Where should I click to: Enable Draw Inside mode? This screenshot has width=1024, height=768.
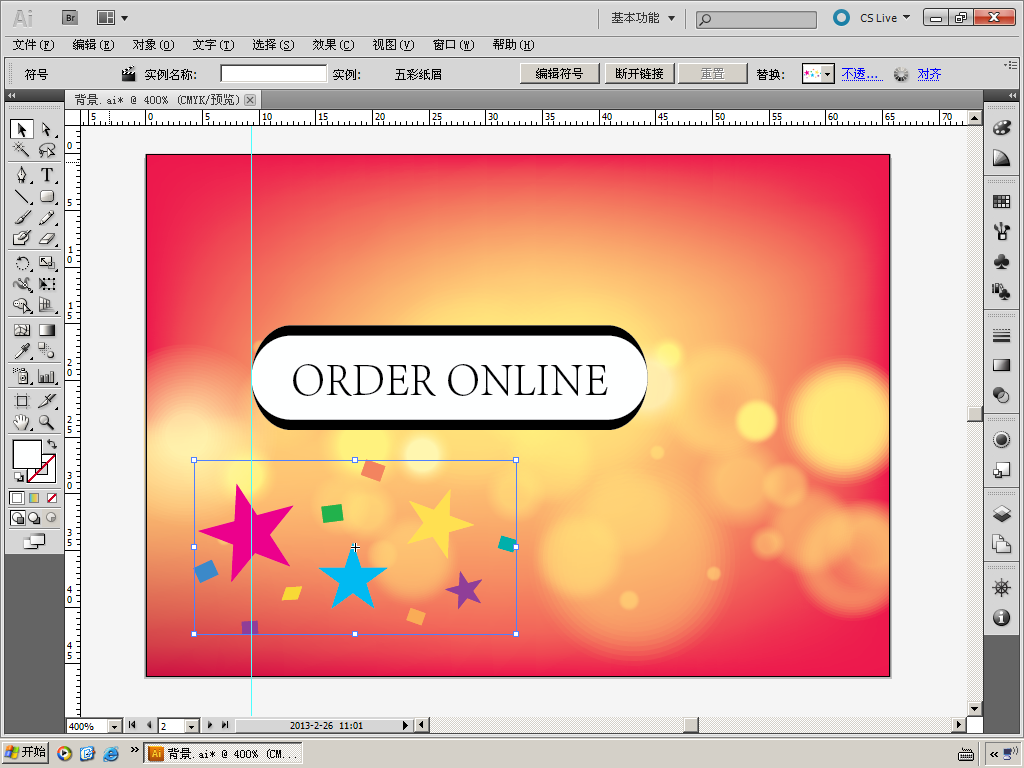(51, 518)
